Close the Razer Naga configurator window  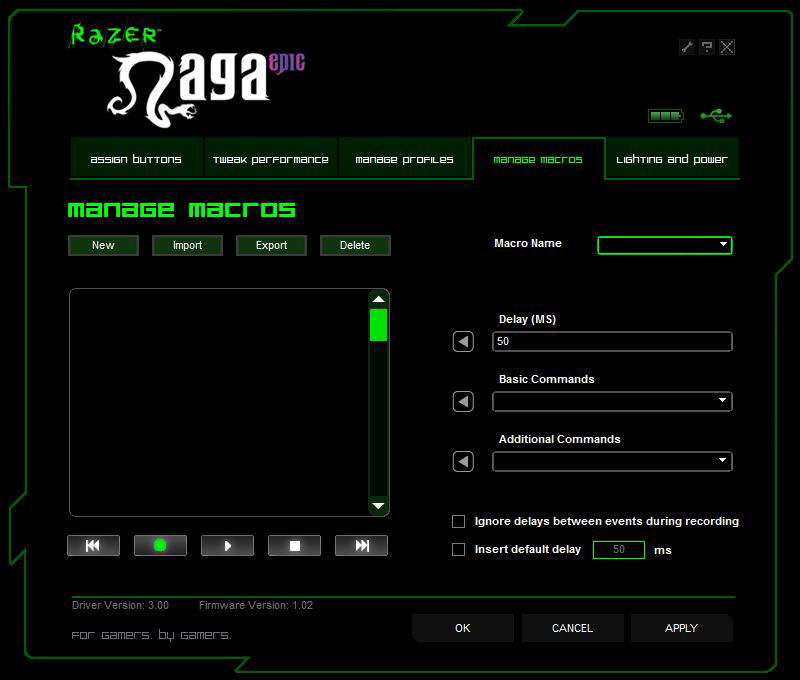point(727,47)
